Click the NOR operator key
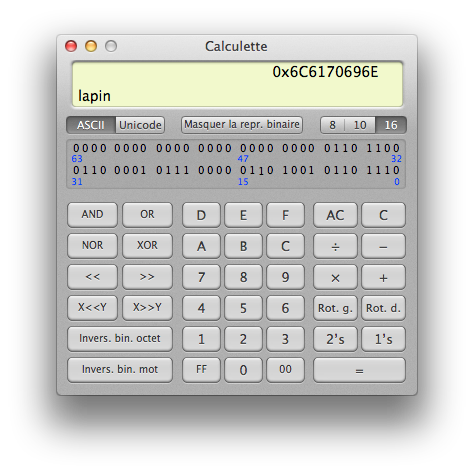 (x=92, y=246)
